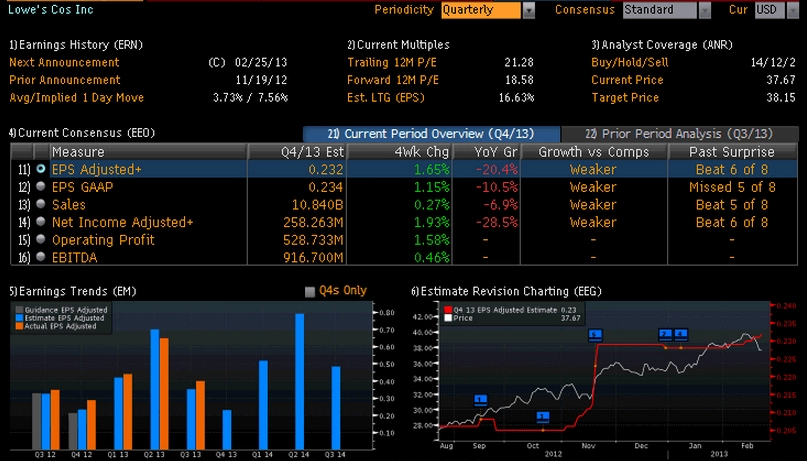Open Analyst Coverage (ANR) section
Viewport: 807px width, 461px height.
coord(662,45)
